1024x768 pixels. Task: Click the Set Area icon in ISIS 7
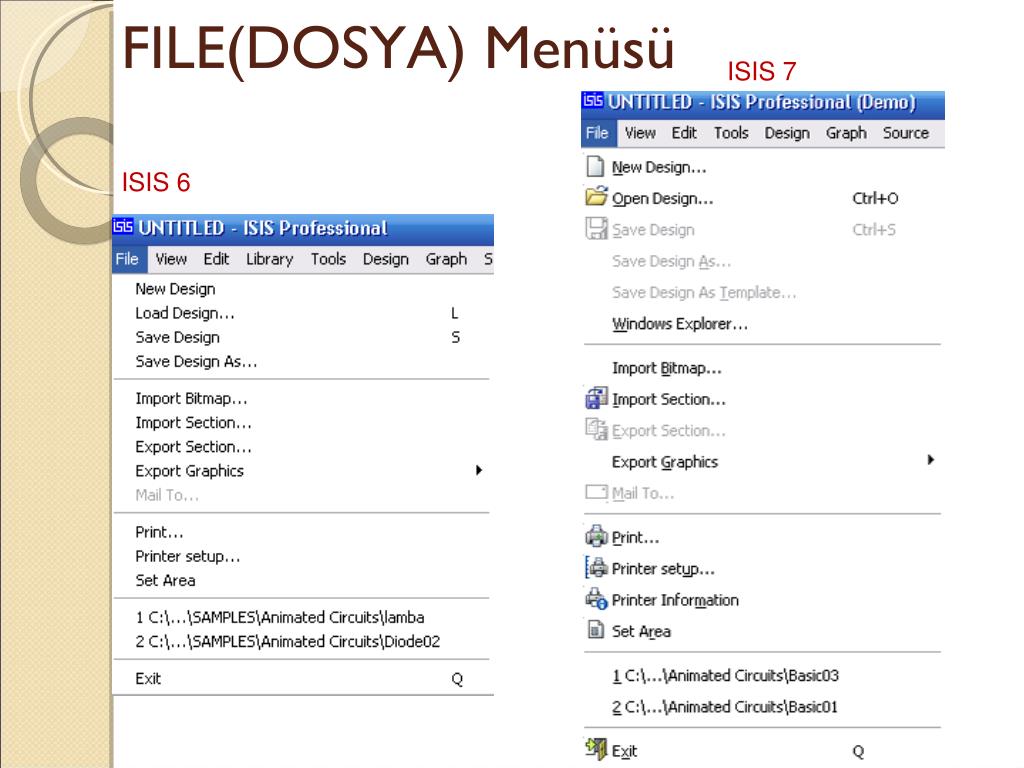(596, 630)
